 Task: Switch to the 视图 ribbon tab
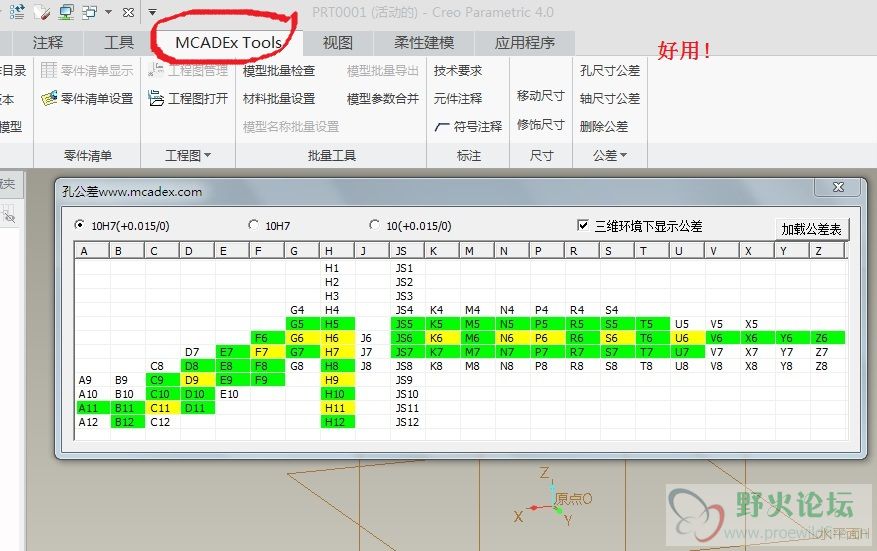337,43
